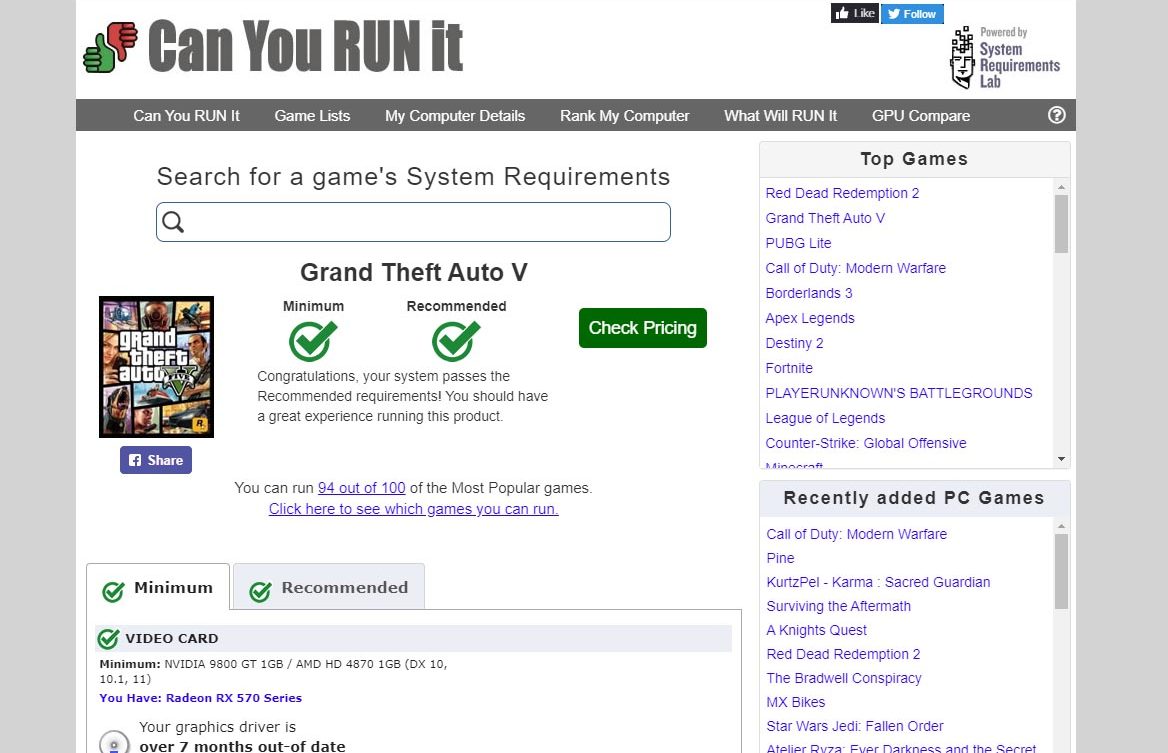Click the Recently added PC Games scrollbar thumb
This screenshot has width=1168, height=753.
pos(1061,571)
